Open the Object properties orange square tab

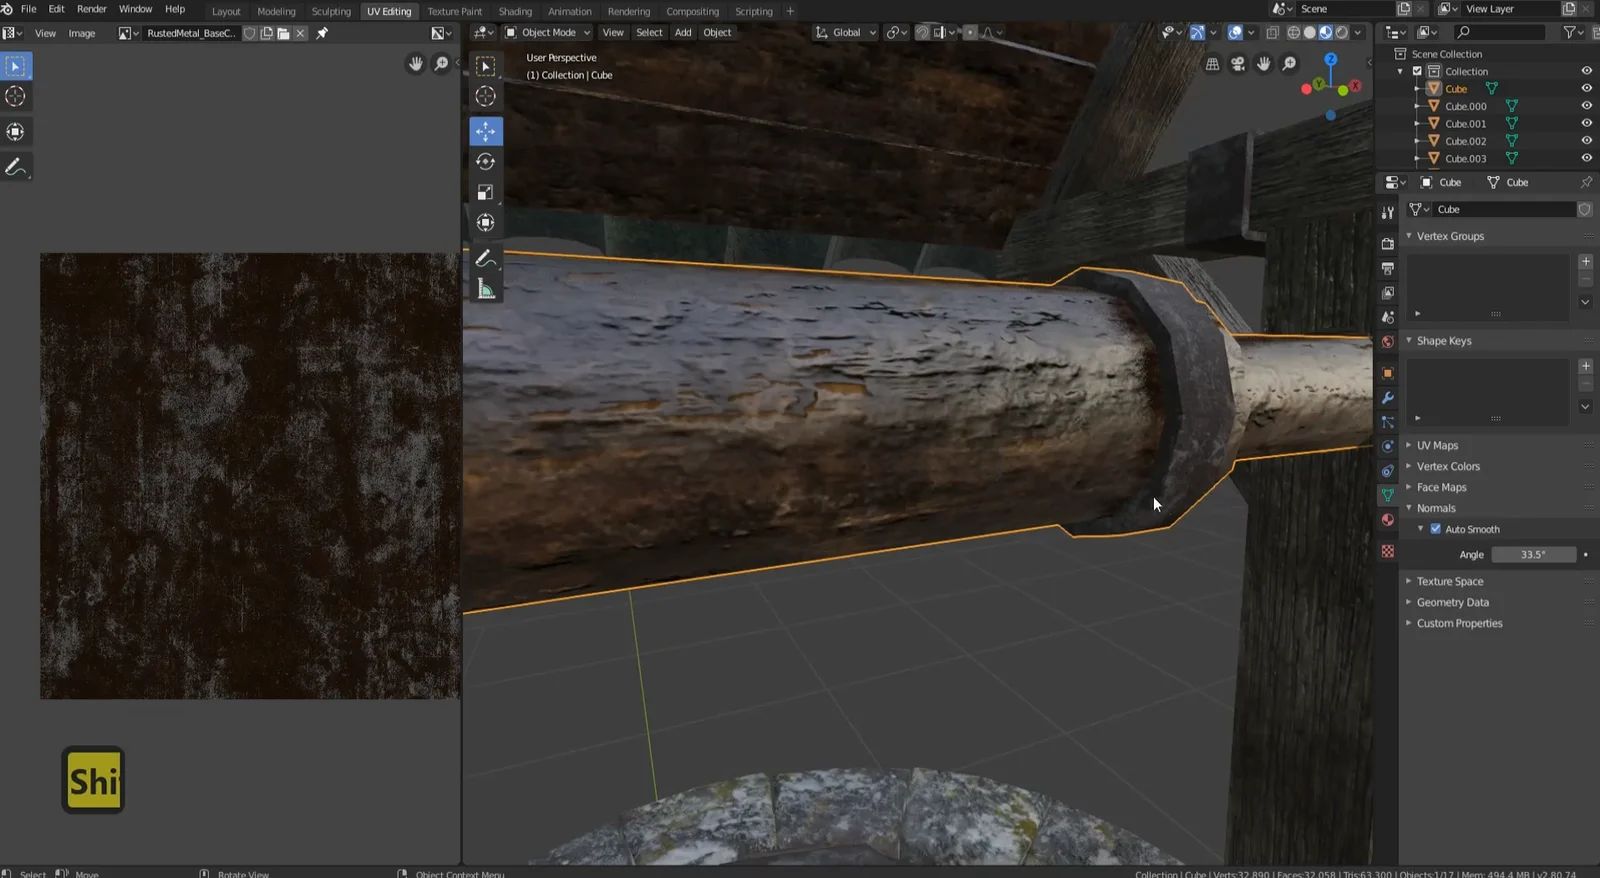coord(1388,373)
